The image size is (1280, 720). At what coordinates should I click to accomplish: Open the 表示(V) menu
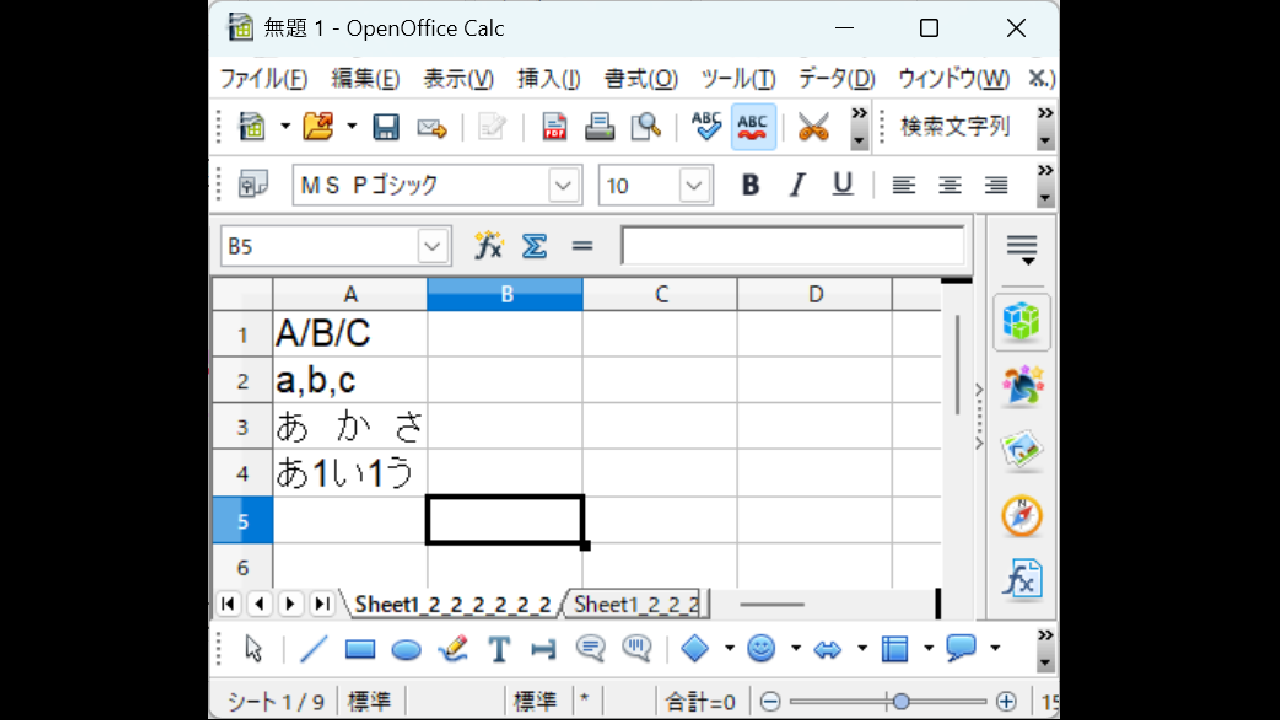458,79
